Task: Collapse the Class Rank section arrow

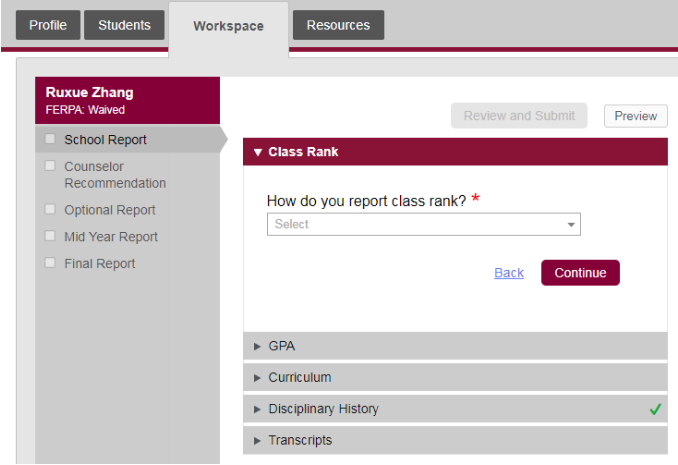Action: [x=258, y=152]
